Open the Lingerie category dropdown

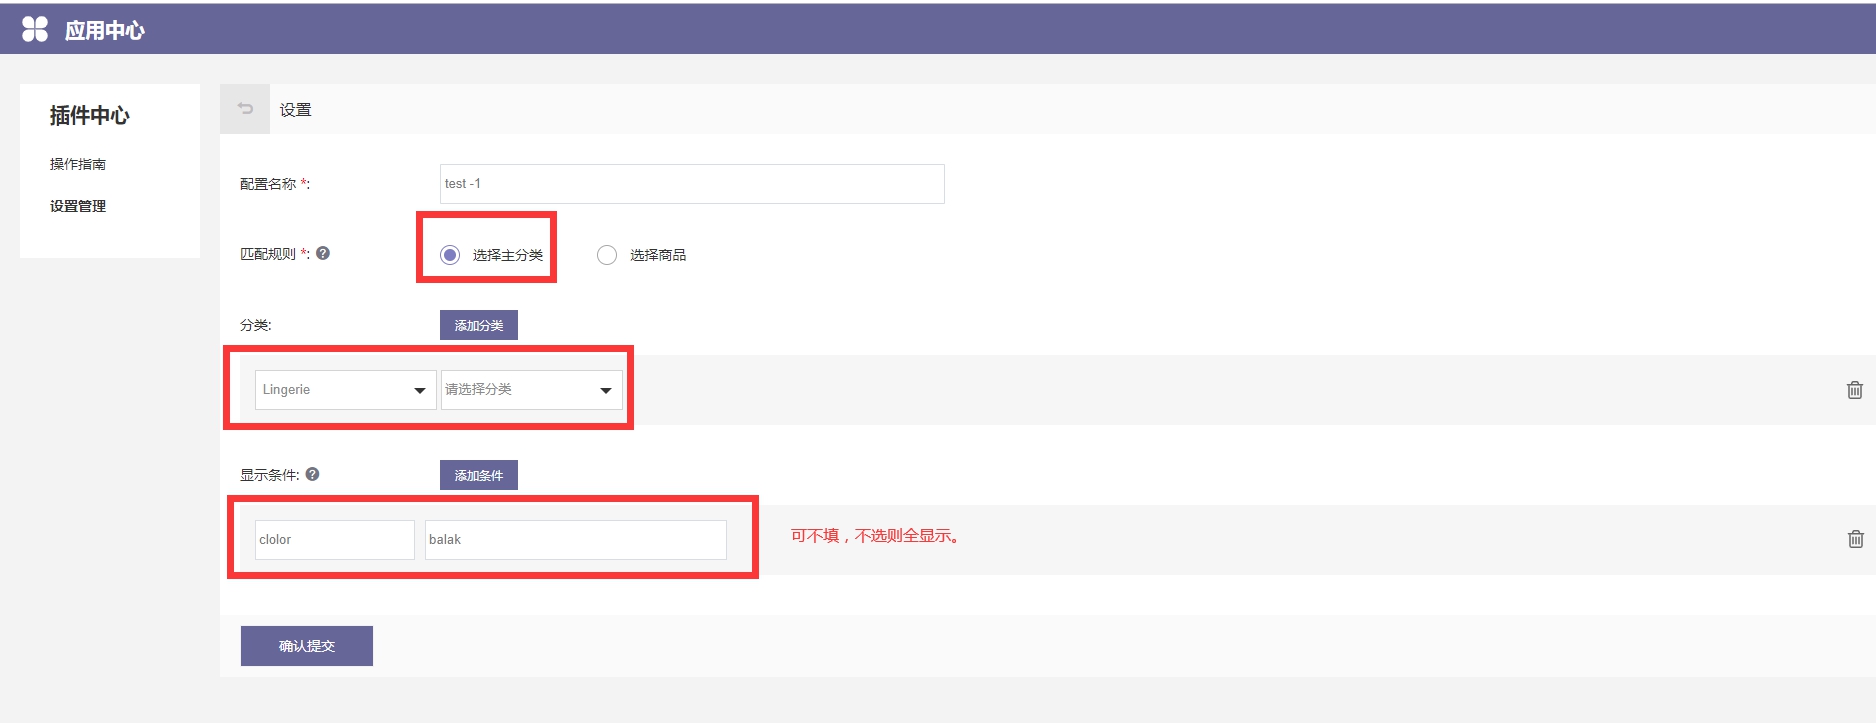click(345, 390)
